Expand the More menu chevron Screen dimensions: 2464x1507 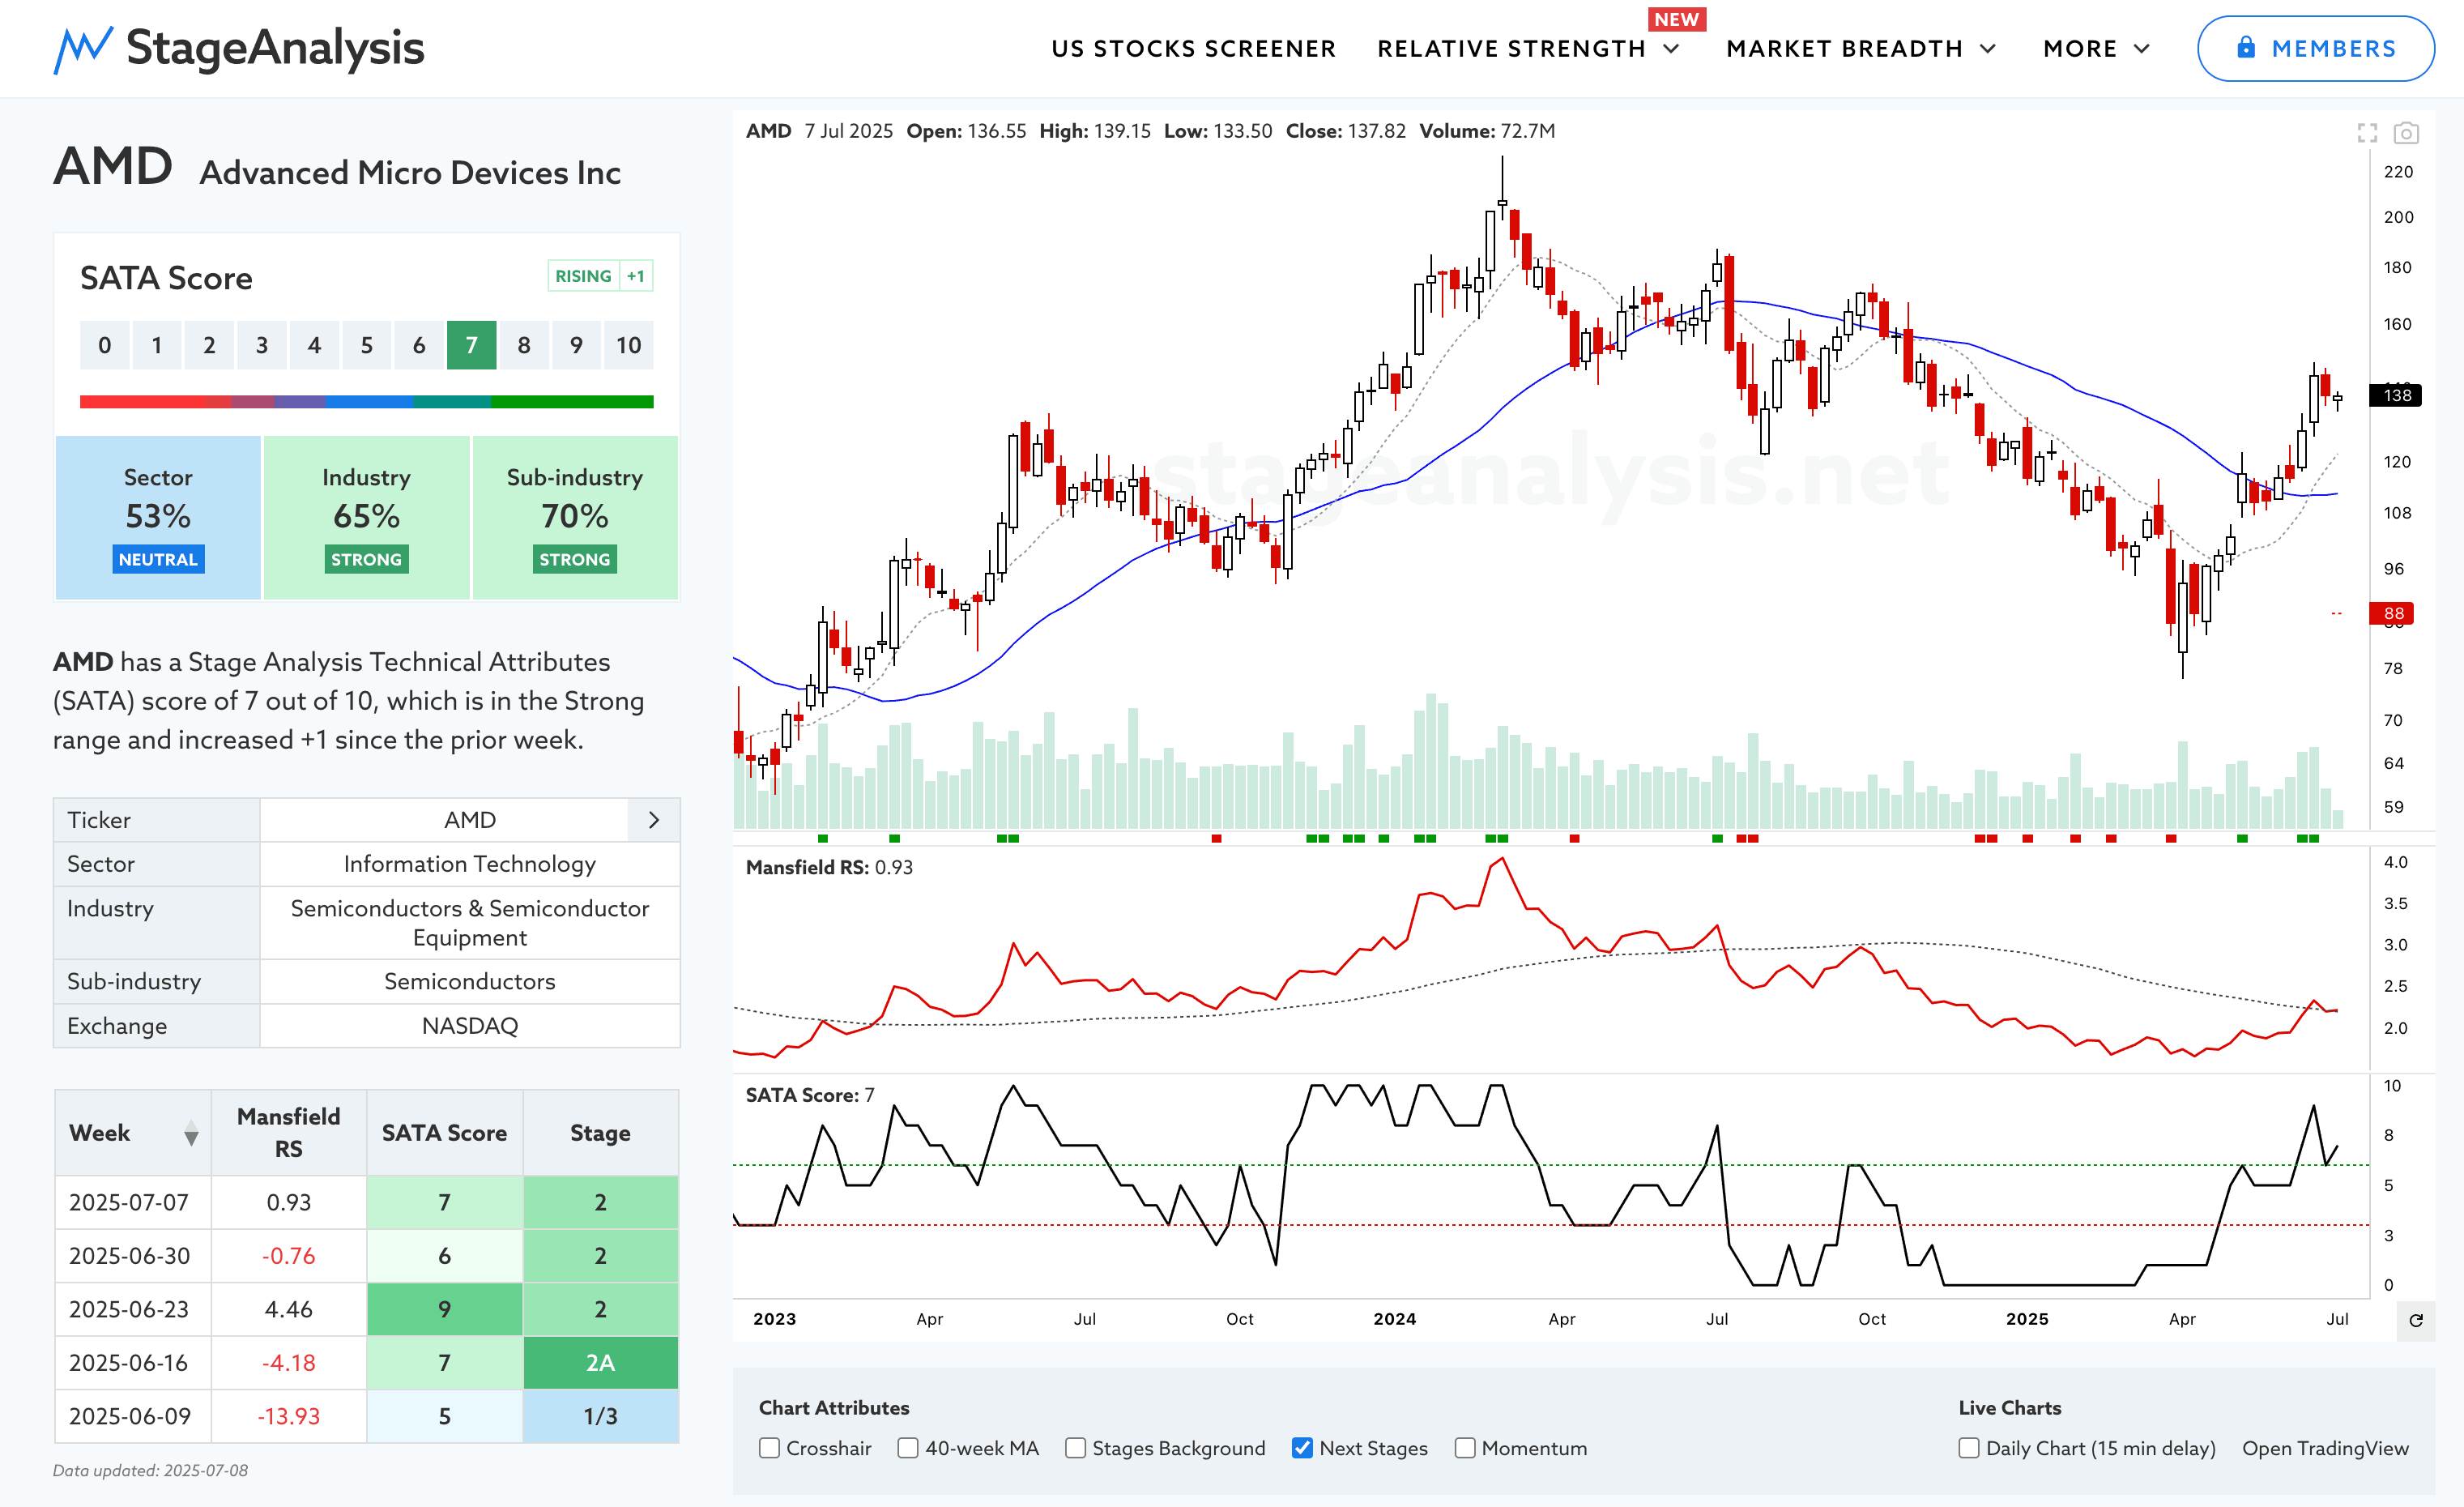pyautogui.click(x=2142, y=49)
